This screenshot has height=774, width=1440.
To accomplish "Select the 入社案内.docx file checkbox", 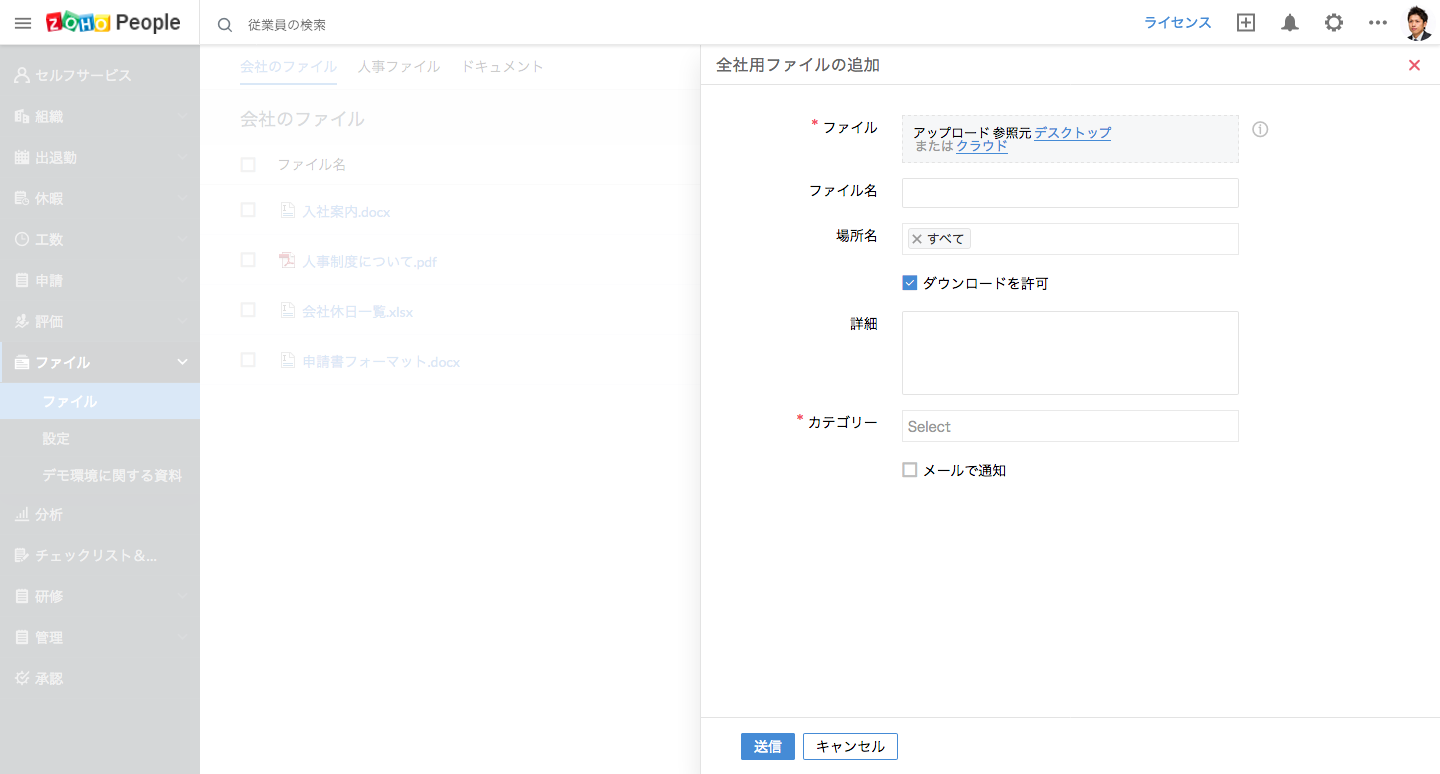I will click(x=248, y=210).
